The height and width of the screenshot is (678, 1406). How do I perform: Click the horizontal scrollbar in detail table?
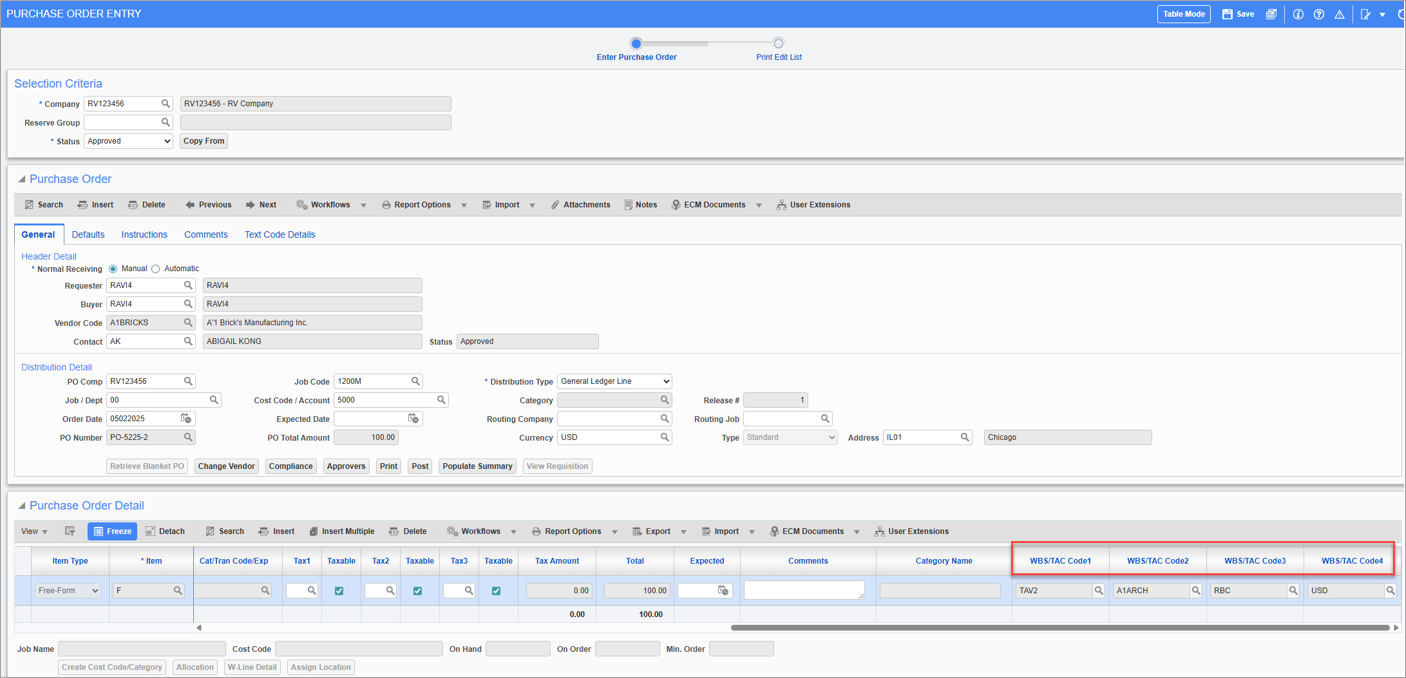(x=1060, y=628)
